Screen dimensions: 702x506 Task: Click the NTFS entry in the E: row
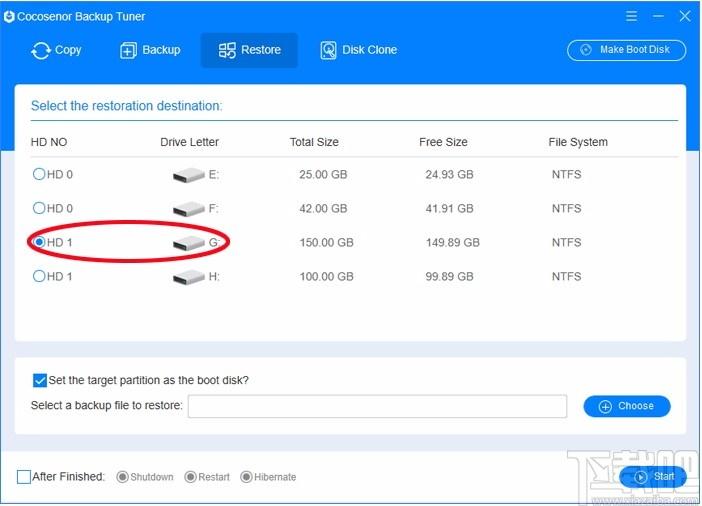coord(566,175)
